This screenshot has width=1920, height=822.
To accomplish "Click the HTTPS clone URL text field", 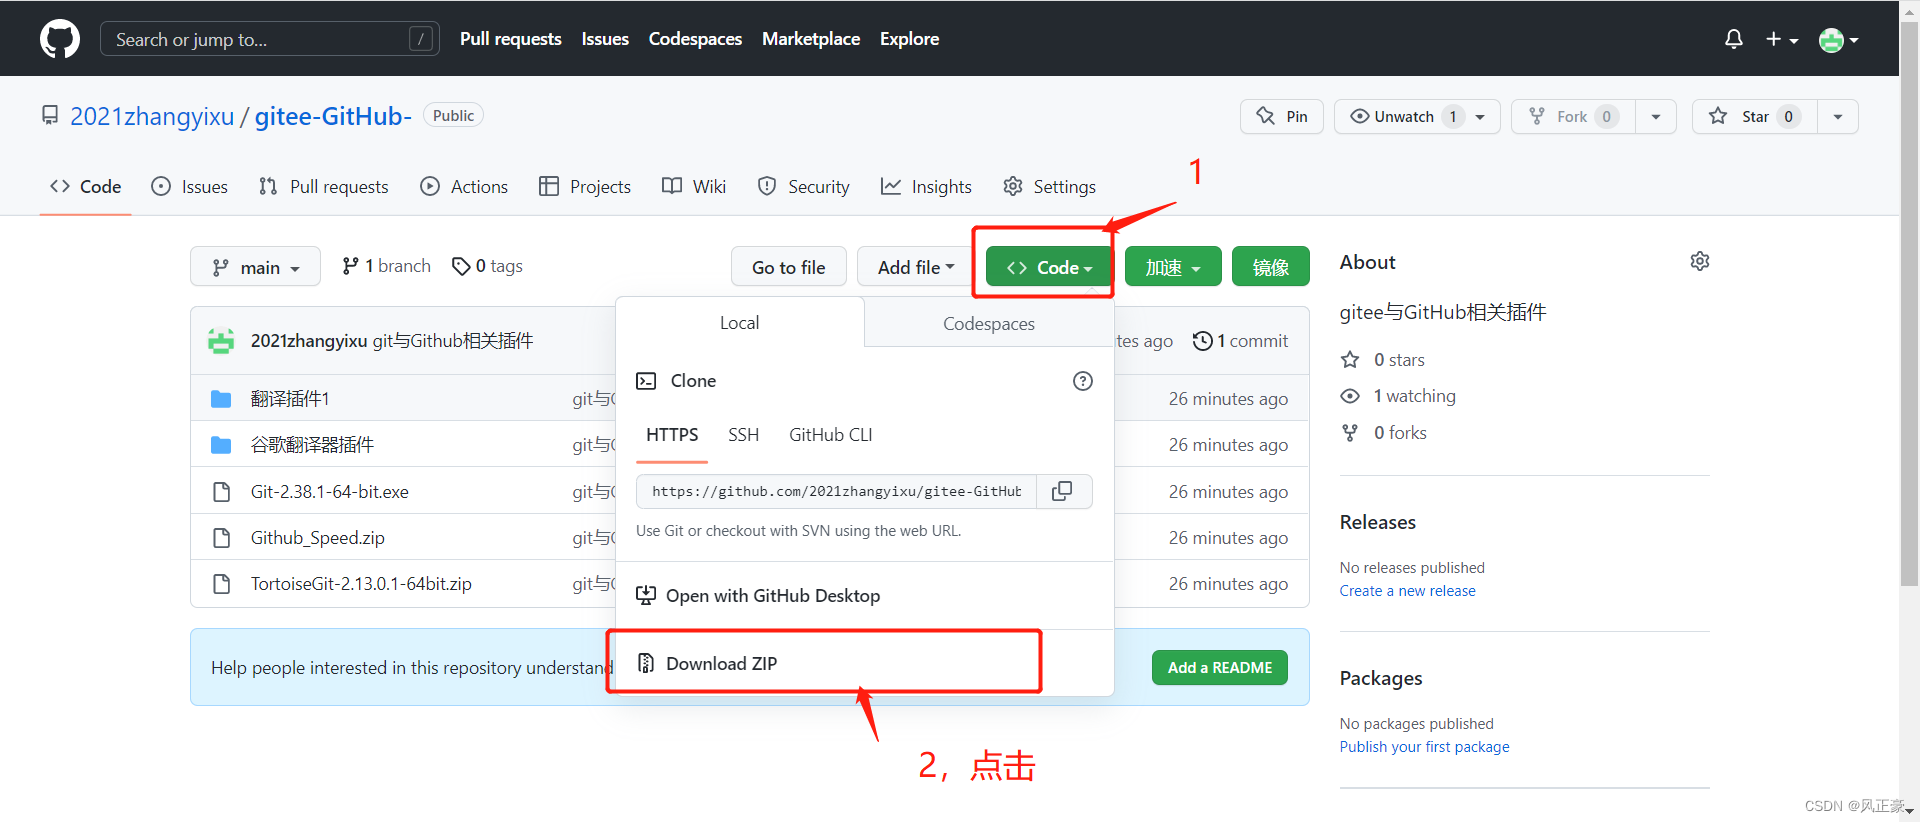I will click(x=837, y=491).
